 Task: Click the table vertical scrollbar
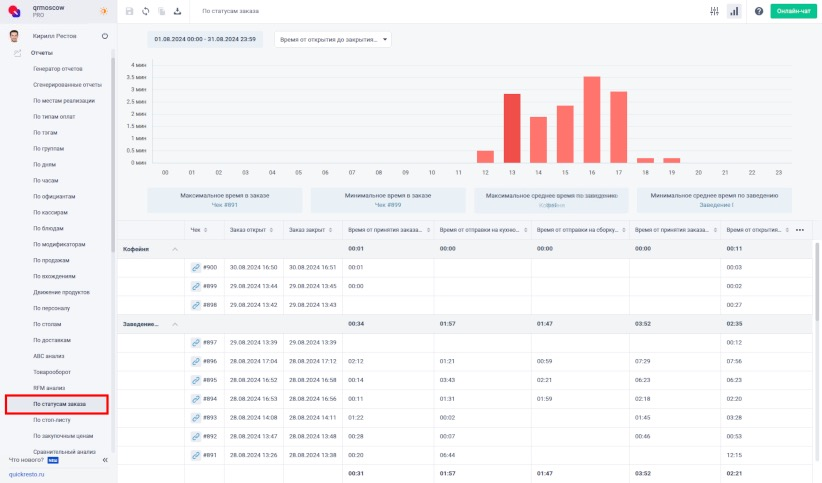tap(817, 283)
